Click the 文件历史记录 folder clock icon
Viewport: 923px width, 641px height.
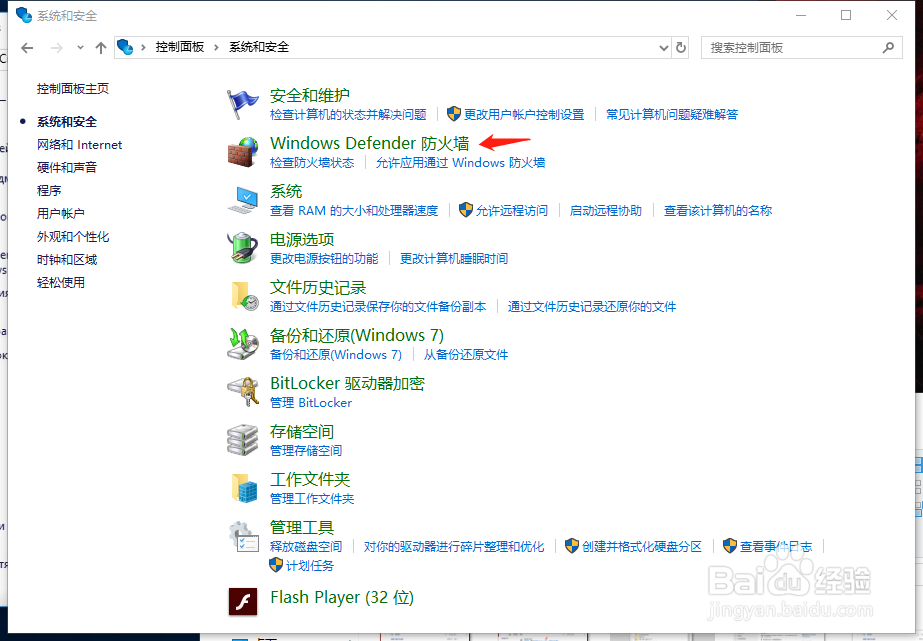tap(244, 296)
